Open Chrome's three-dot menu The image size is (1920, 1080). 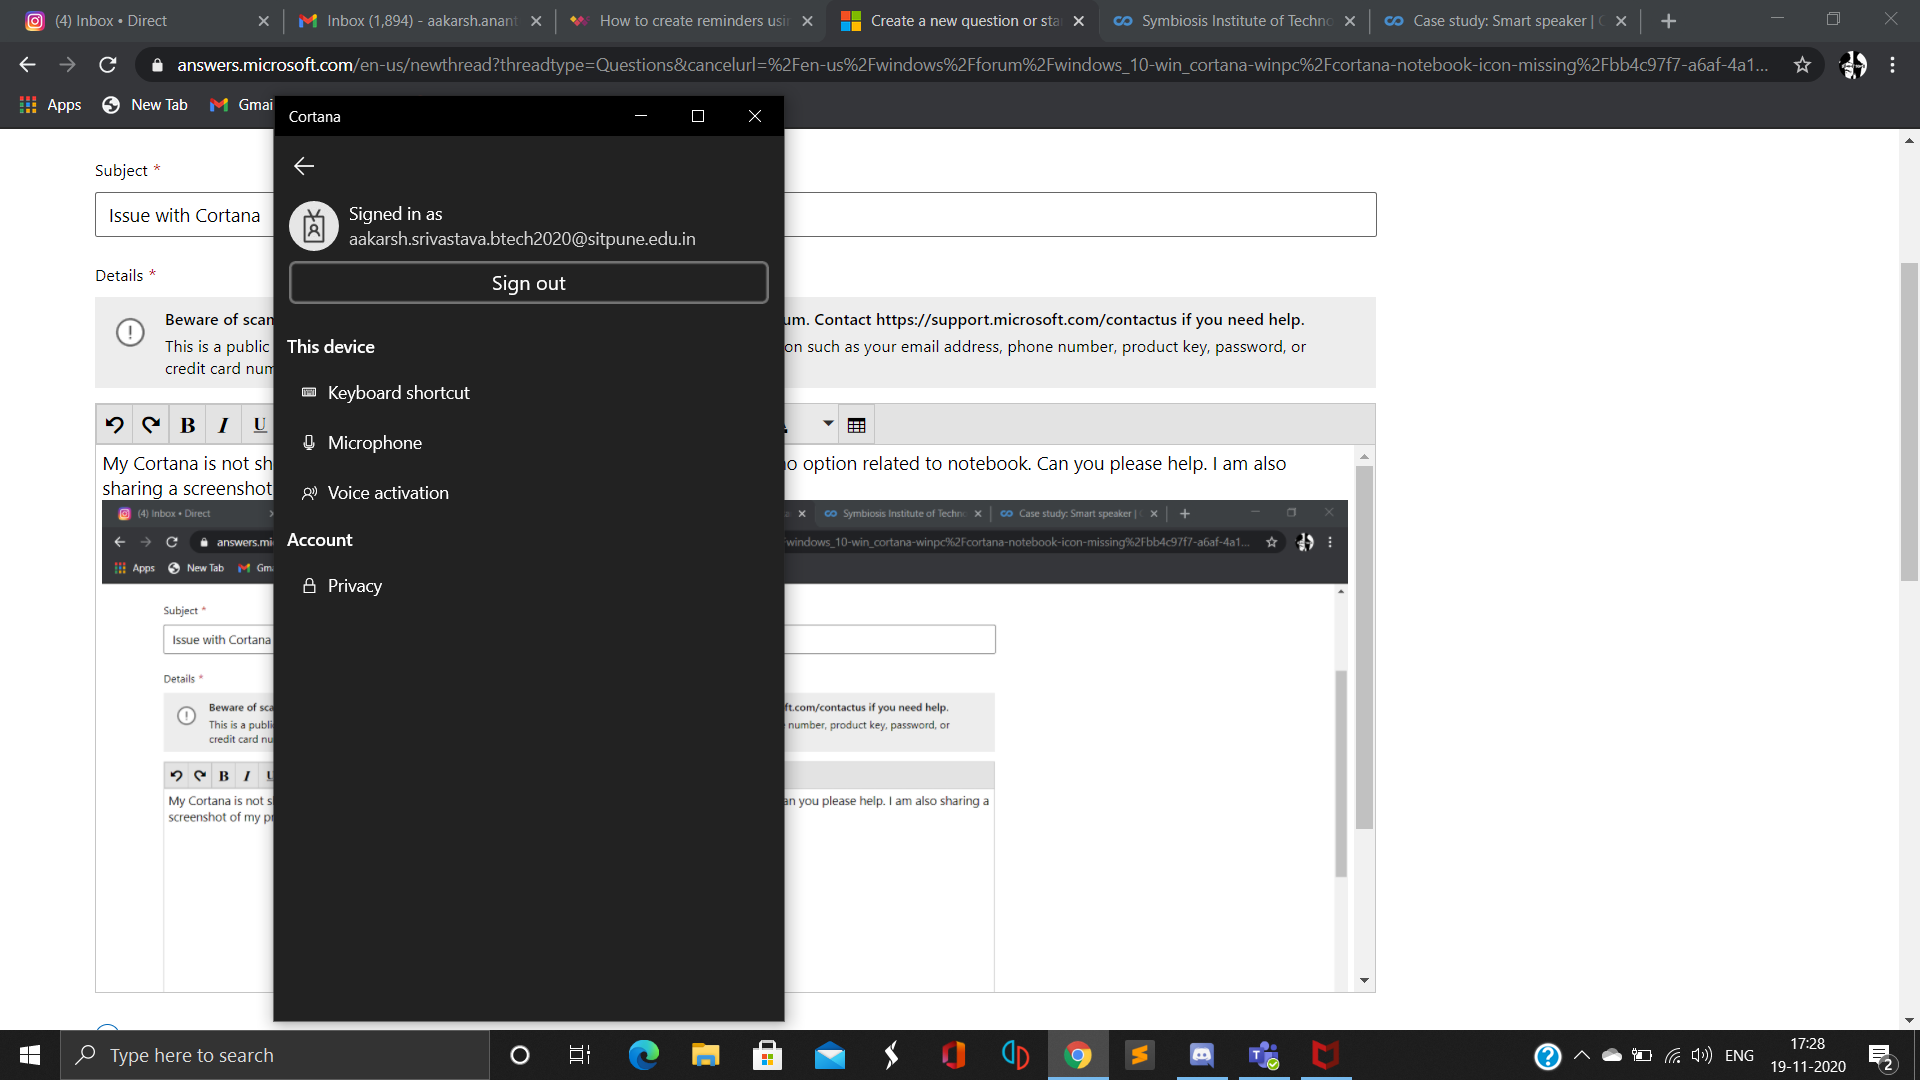coord(1893,65)
